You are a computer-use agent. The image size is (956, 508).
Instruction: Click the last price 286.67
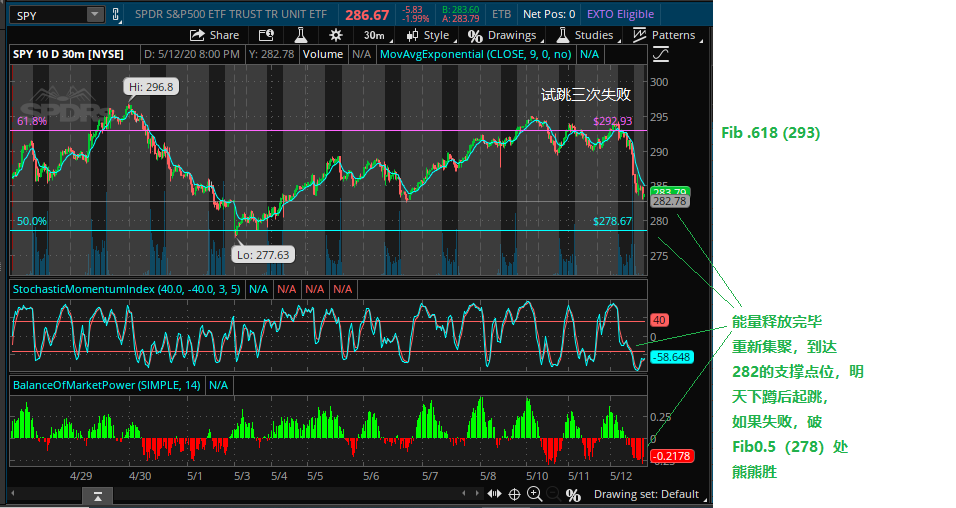(366, 15)
